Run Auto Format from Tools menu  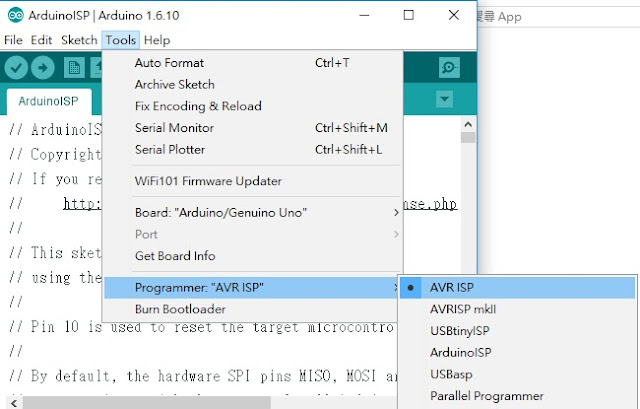[x=253, y=63]
